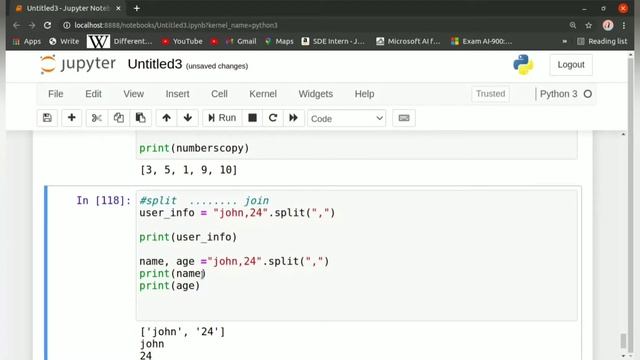Viewport: 640px width, 360px height.
Task: Open the Exam AI-900 bookmark
Action: coord(482,41)
